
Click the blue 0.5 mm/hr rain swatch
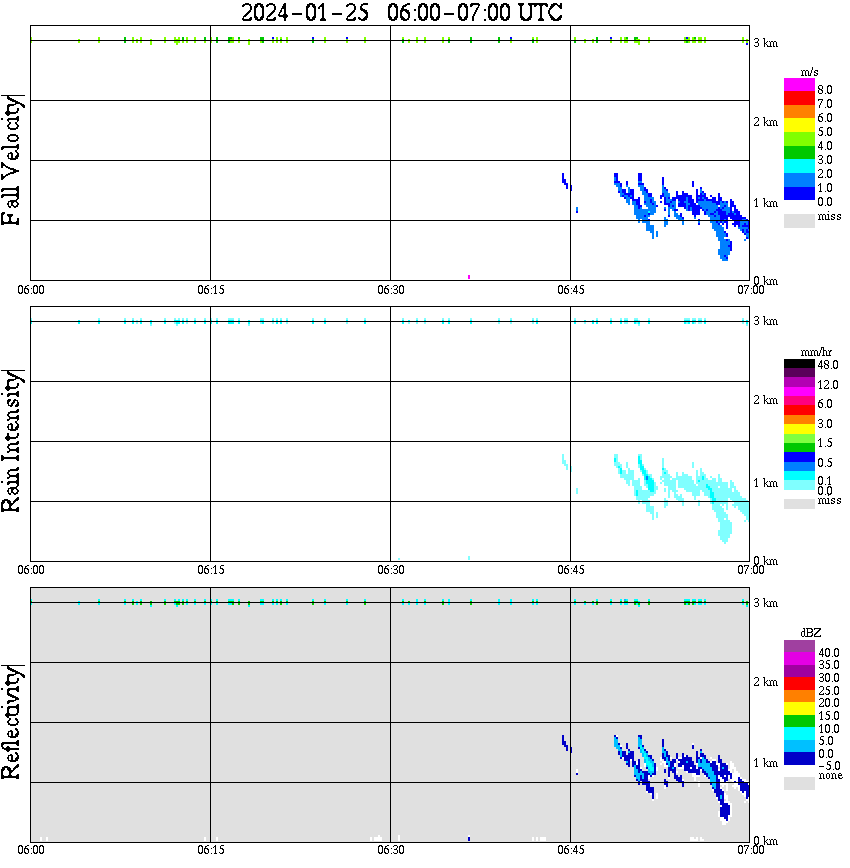click(799, 457)
